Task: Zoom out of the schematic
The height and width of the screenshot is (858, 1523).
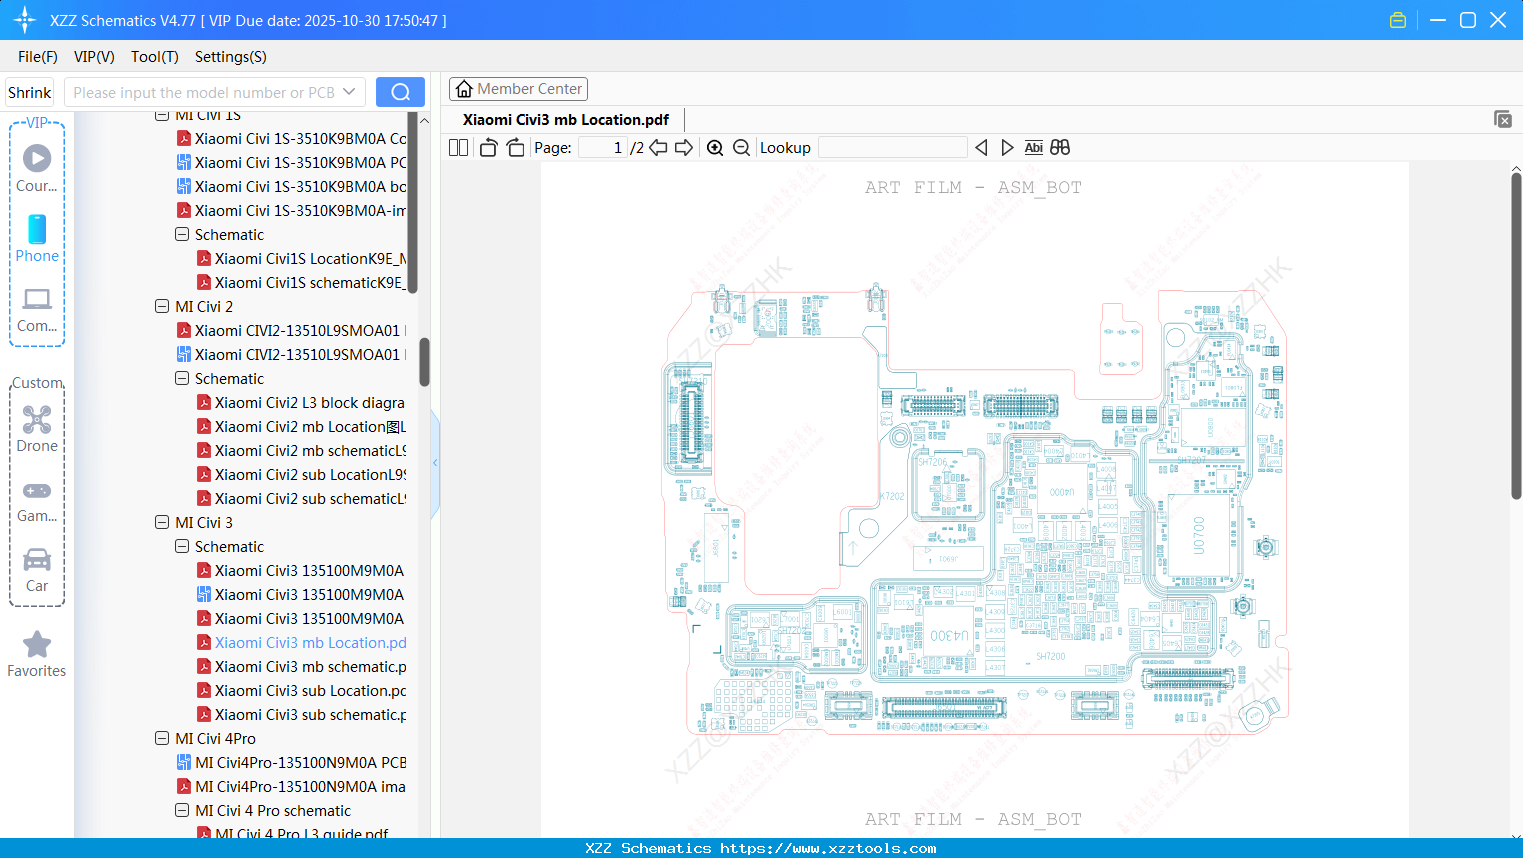Action: coord(741,147)
